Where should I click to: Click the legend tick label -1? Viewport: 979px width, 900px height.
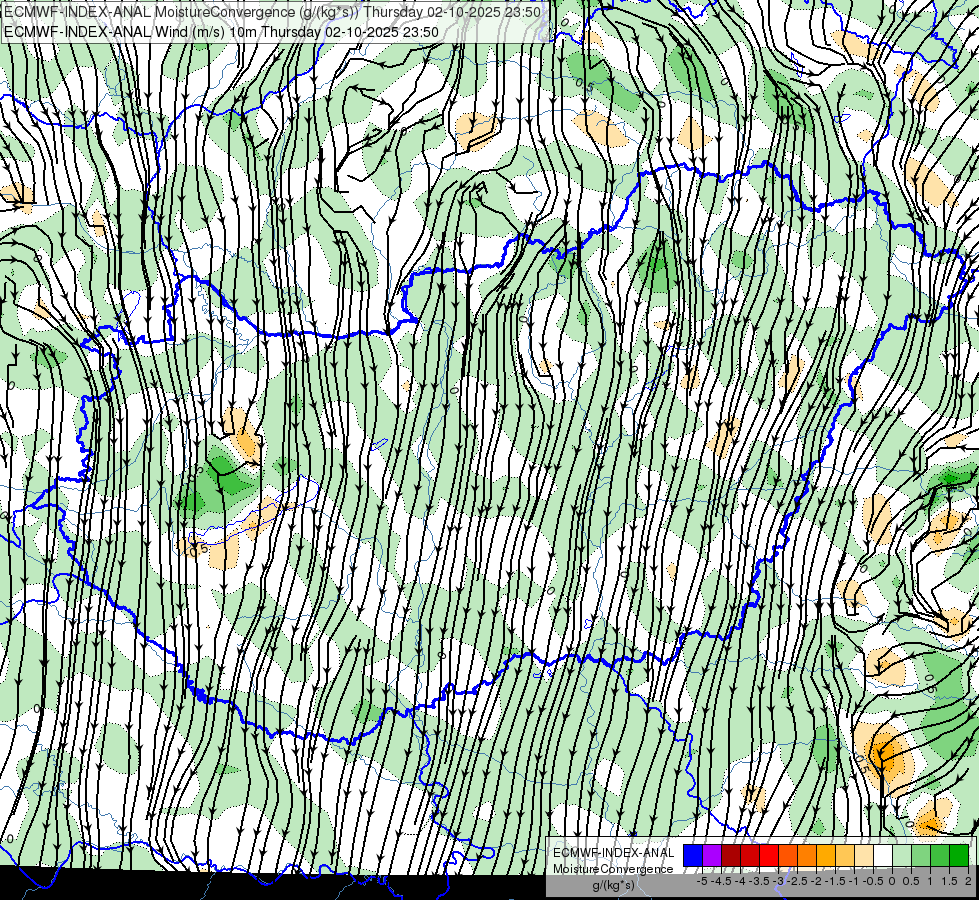[x=855, y=881]
